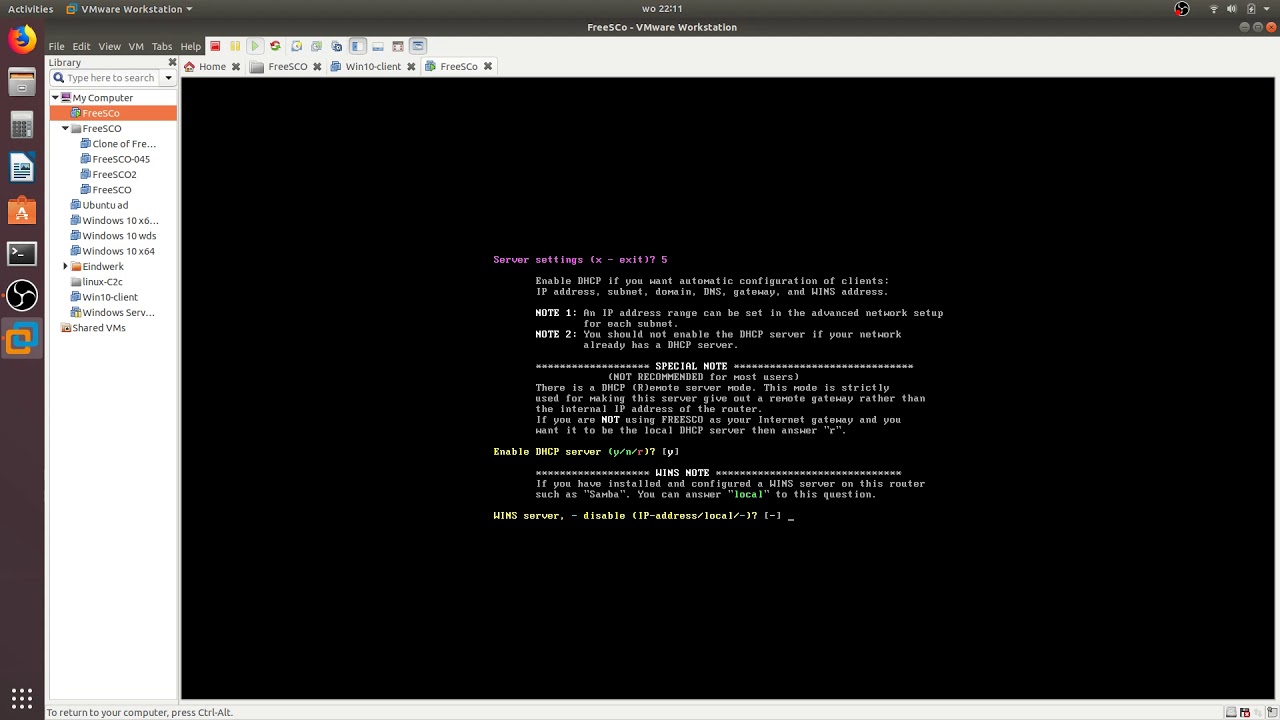The height and width of the screenshot is (720, 1280).
Task: Click the Revert to snapshot toolbar icon
Action: click(316, 46)
